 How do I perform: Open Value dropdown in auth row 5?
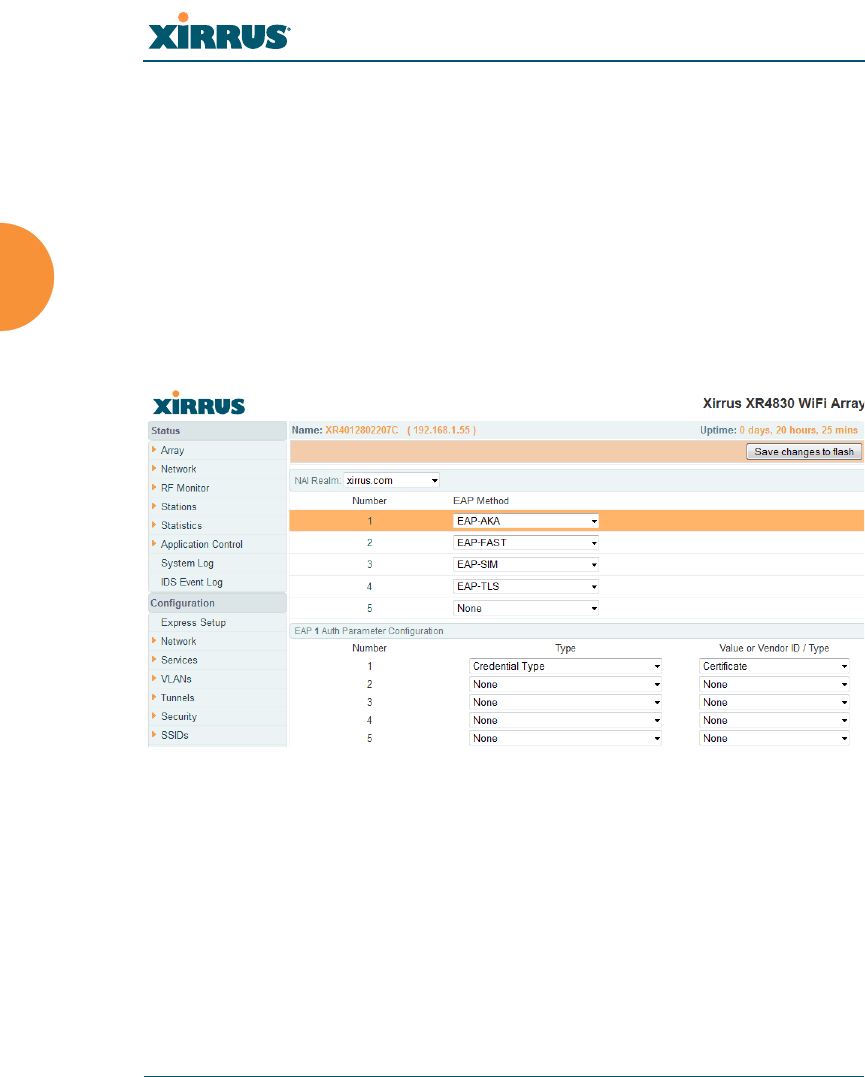(774, 738)
